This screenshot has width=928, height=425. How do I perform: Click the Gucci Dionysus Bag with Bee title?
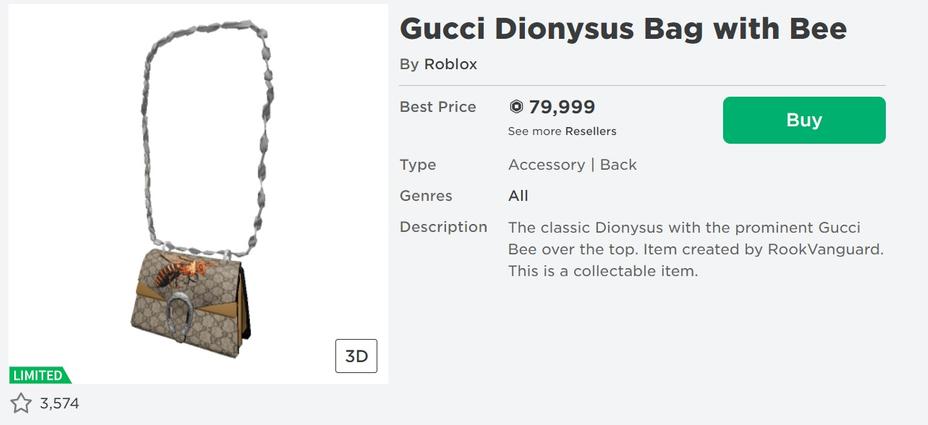pos(622,28)
